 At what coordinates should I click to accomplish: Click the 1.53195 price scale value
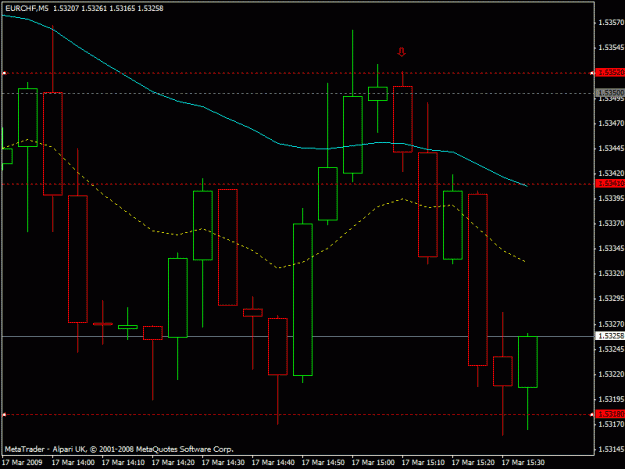click(611, 399)
